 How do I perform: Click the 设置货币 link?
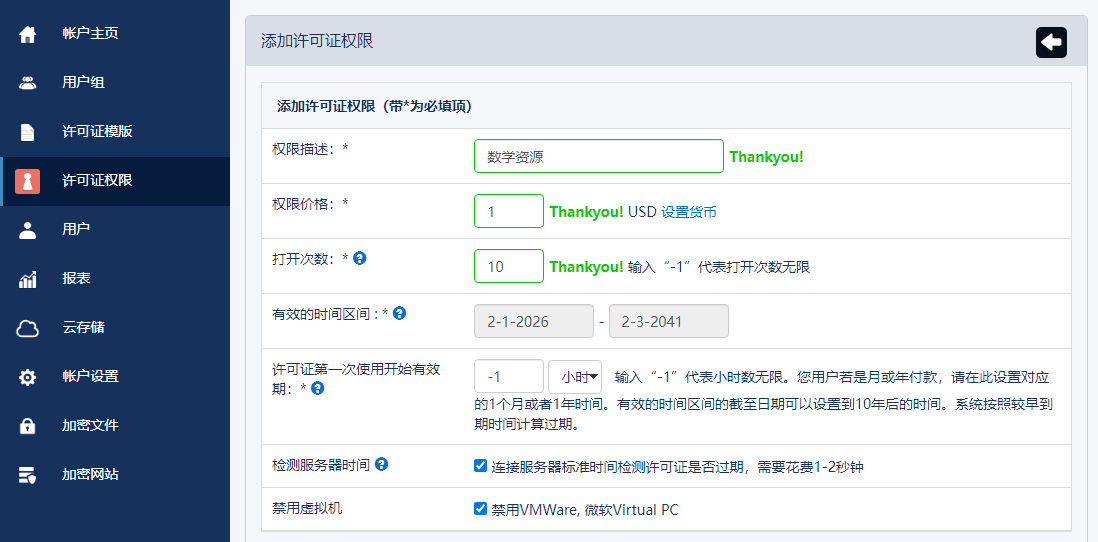tap(689, 212)
